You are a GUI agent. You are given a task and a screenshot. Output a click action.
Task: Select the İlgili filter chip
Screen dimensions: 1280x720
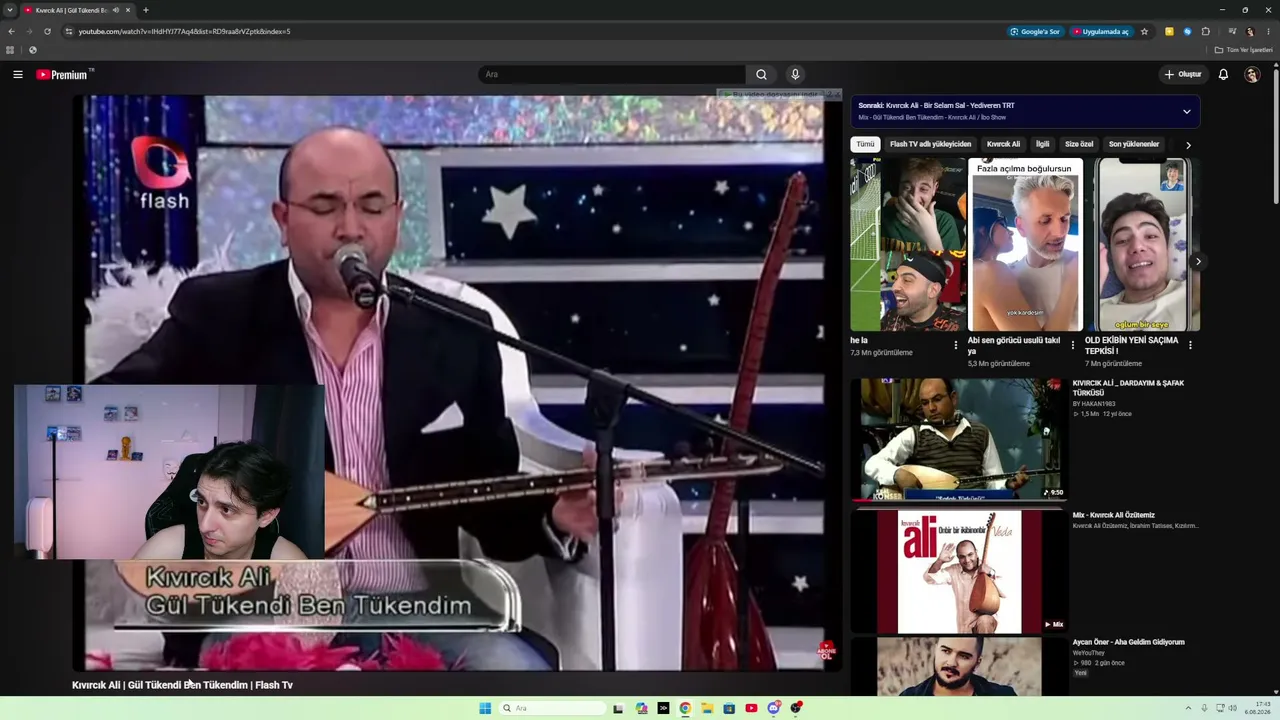point(1042,144)
